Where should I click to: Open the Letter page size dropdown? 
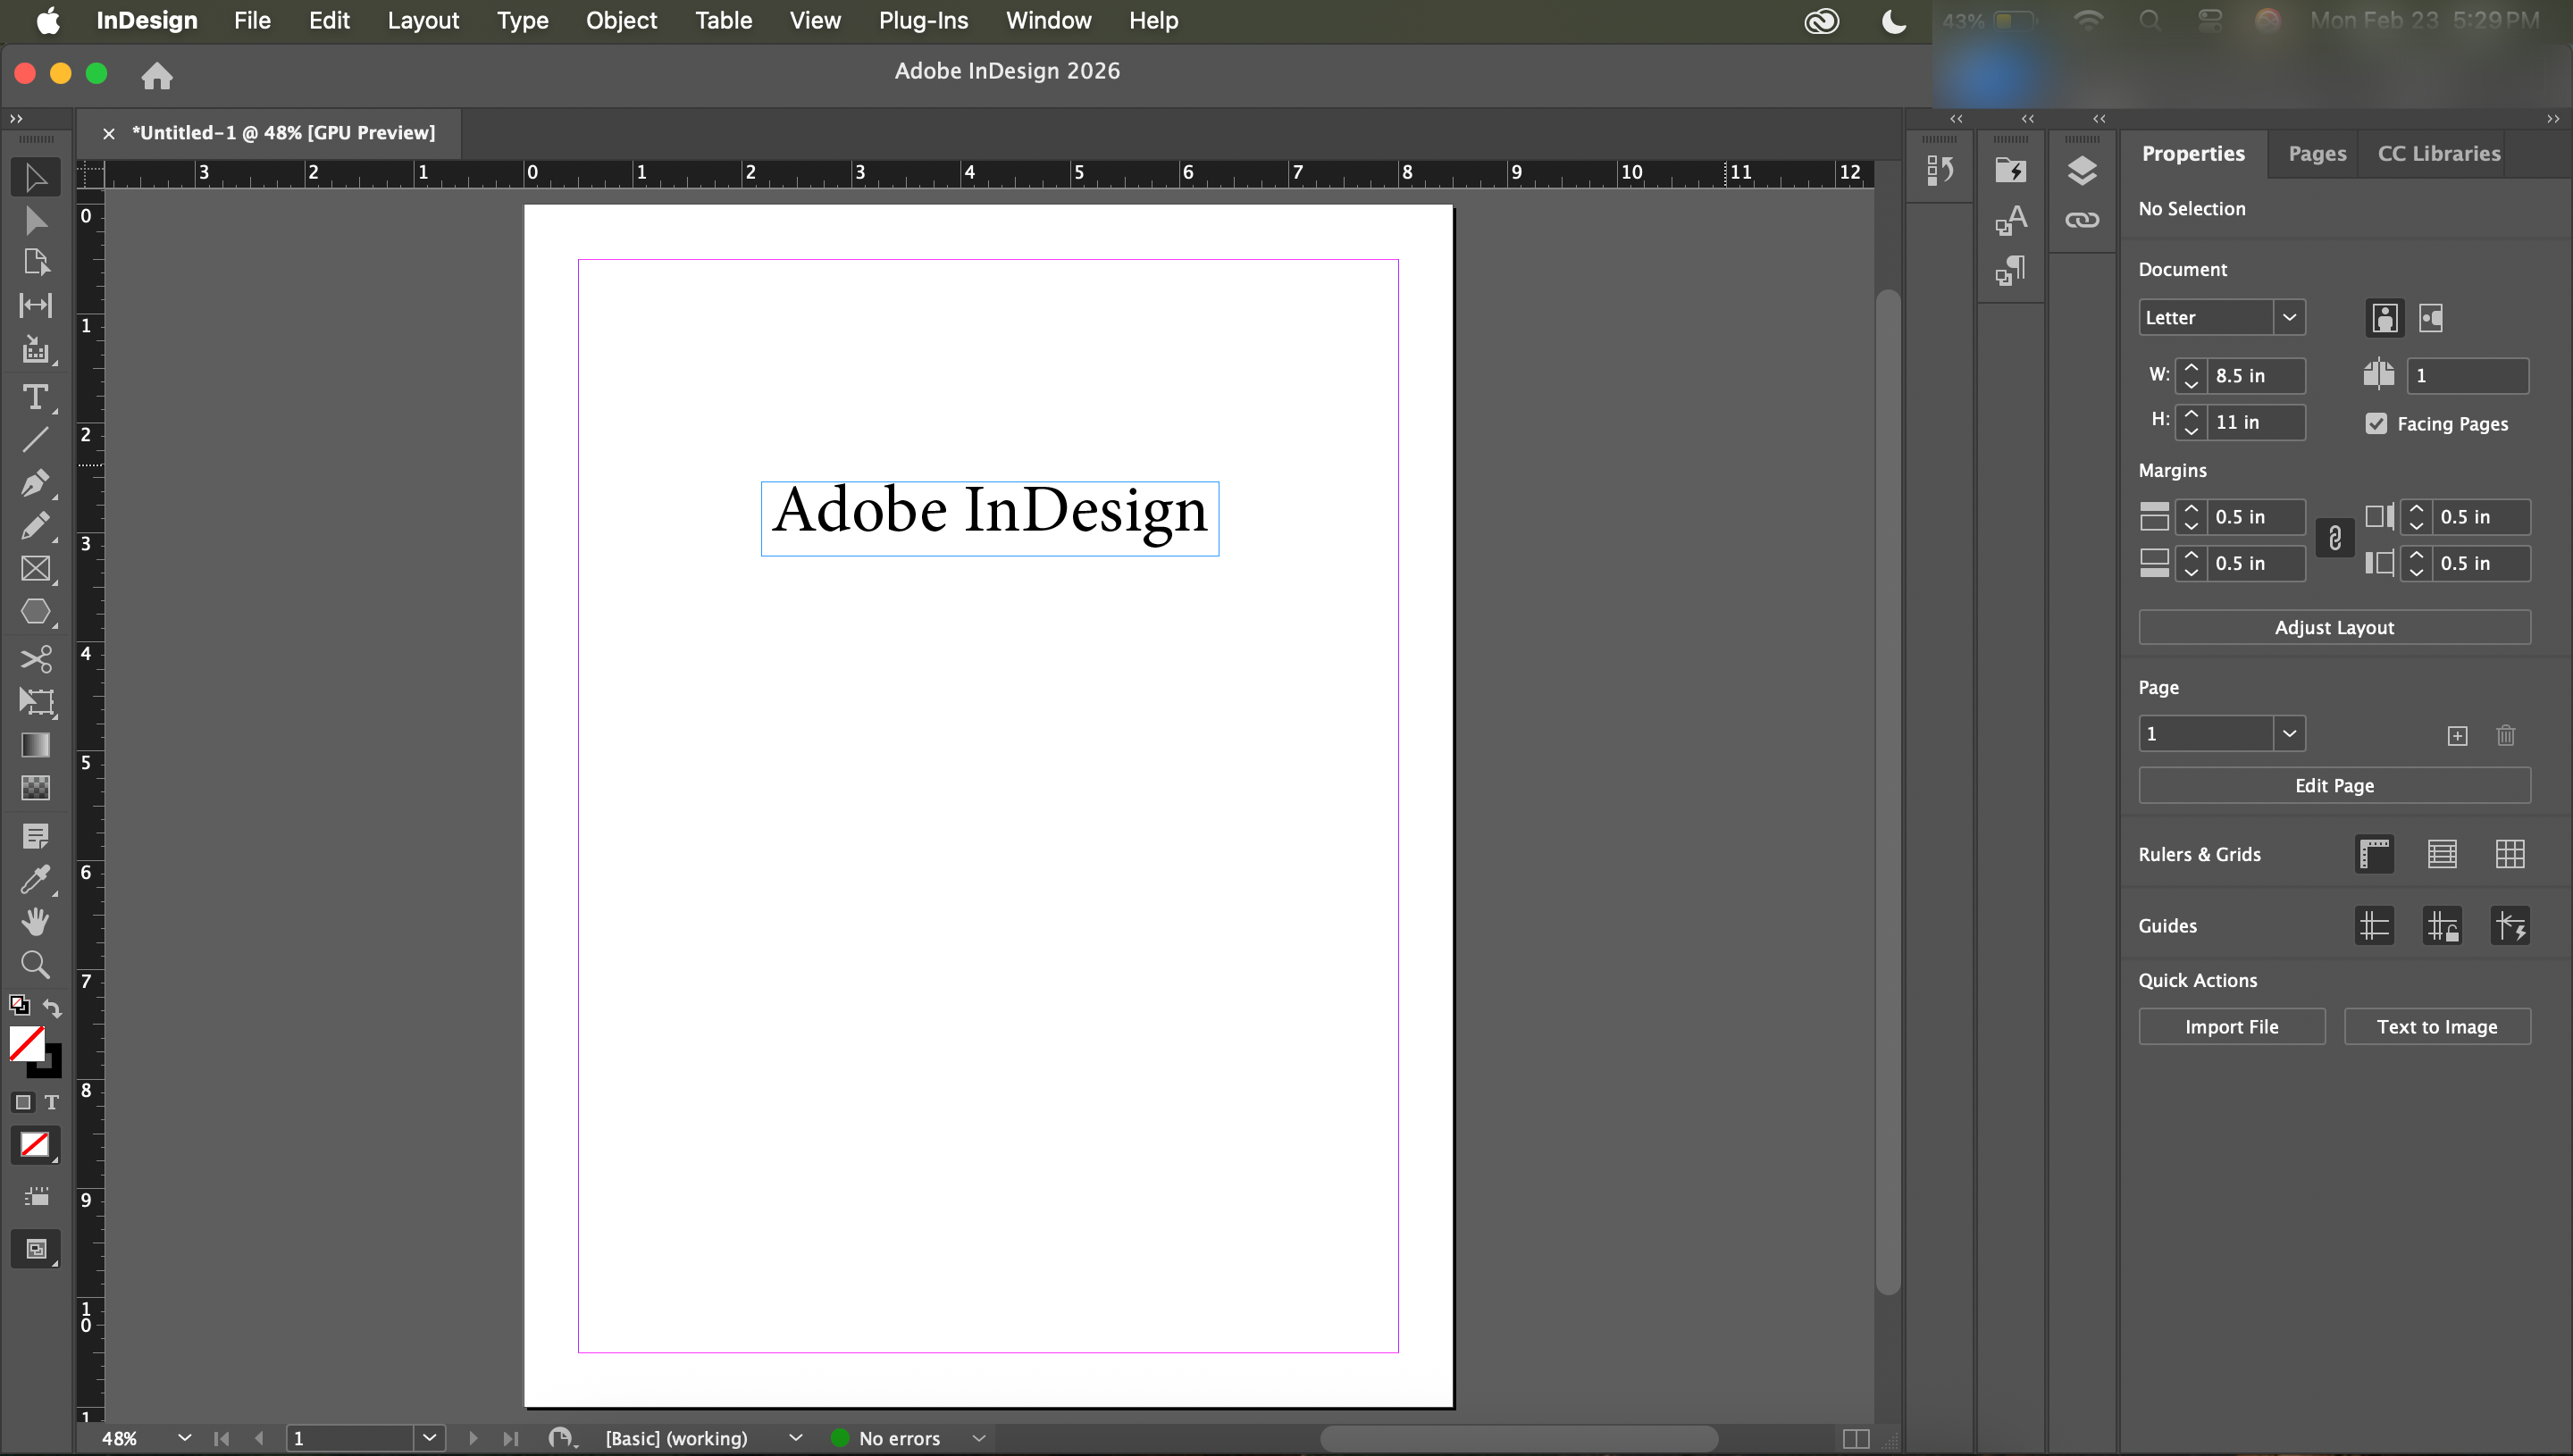(x=2288, y=318)
